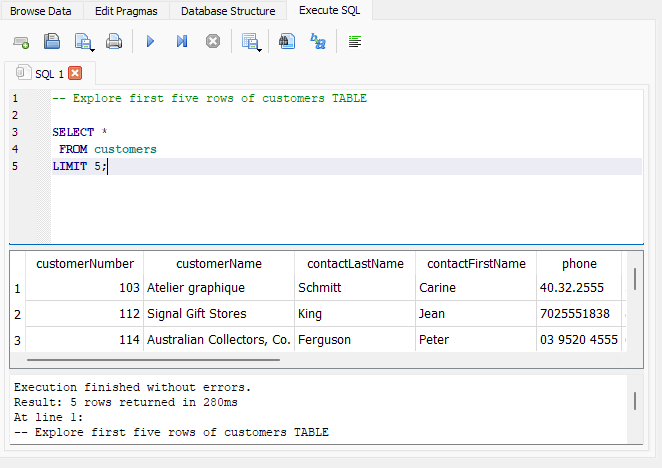Execute current line button

coord(181,42)
